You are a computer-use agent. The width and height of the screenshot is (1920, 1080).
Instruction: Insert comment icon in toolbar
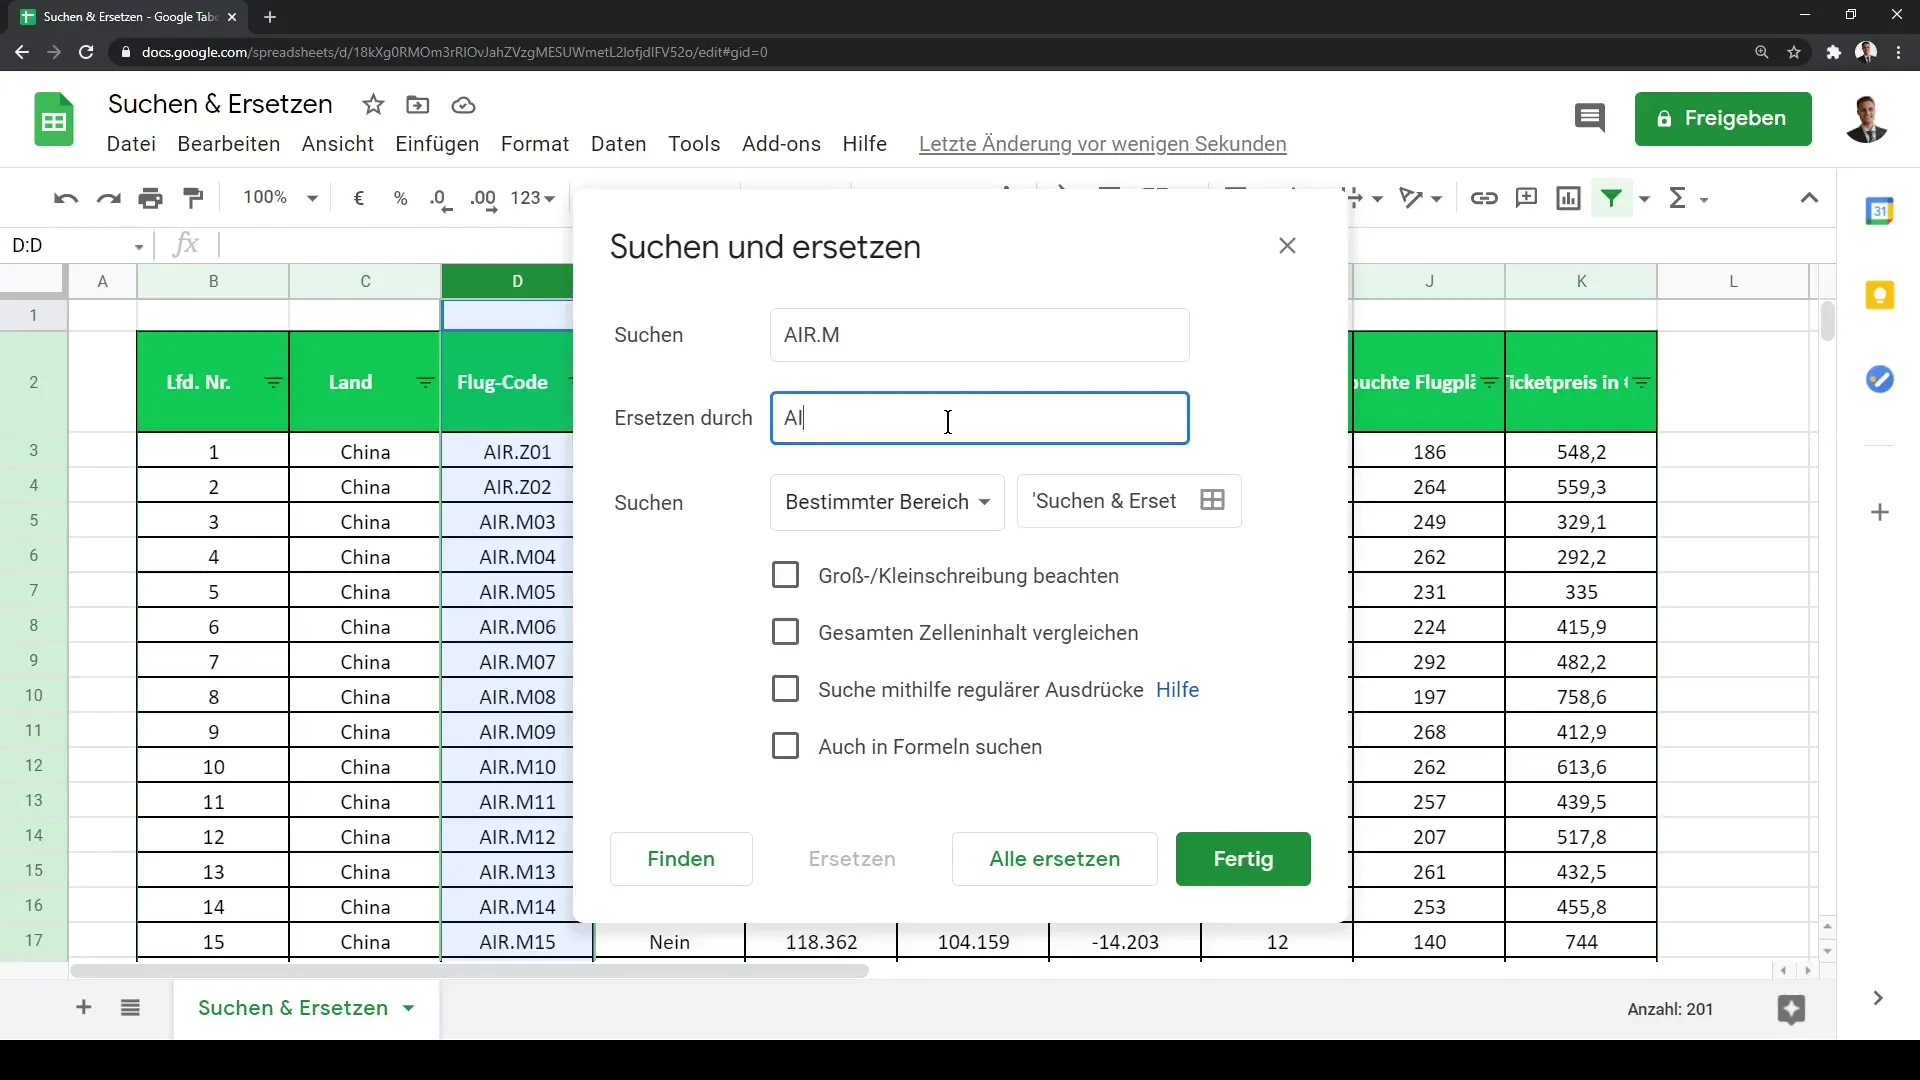coord(1526,198)
